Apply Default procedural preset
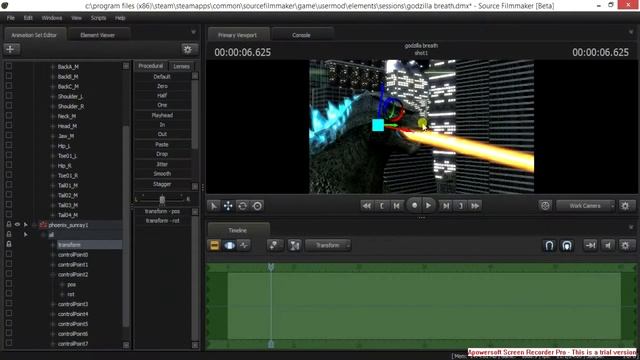 (162, 77)
